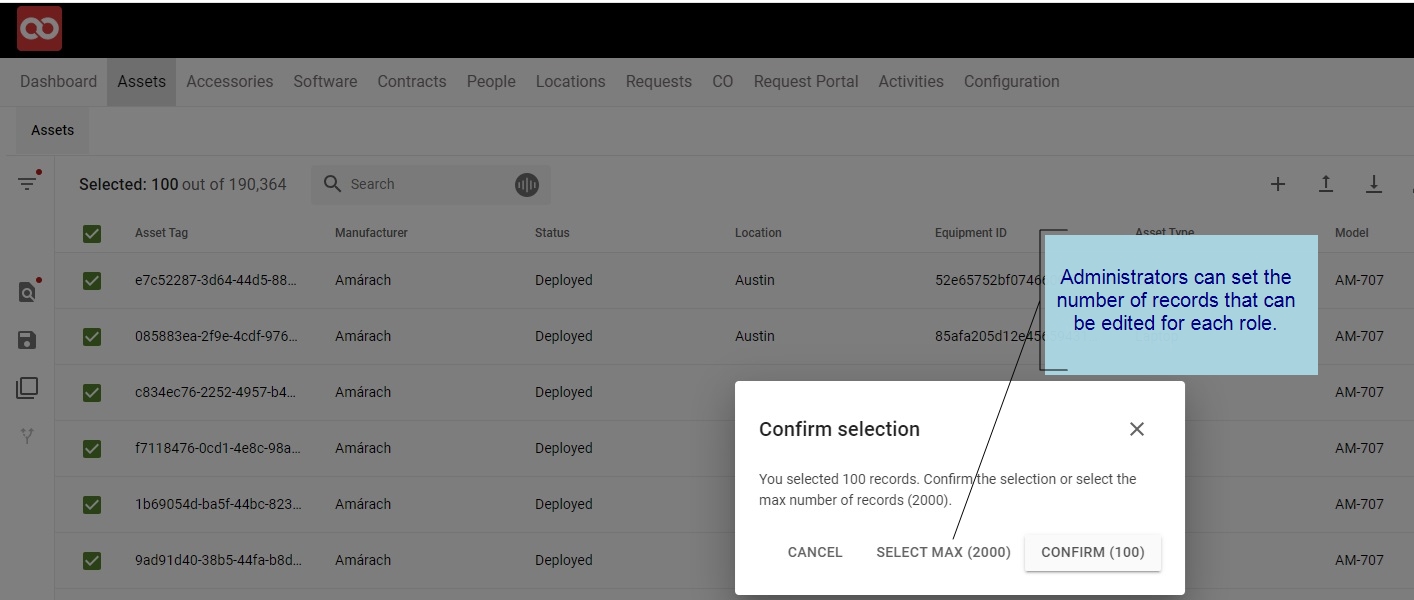Click CONFIRM (100) button
1414x600 pixels.
(x=1093, y=552)
